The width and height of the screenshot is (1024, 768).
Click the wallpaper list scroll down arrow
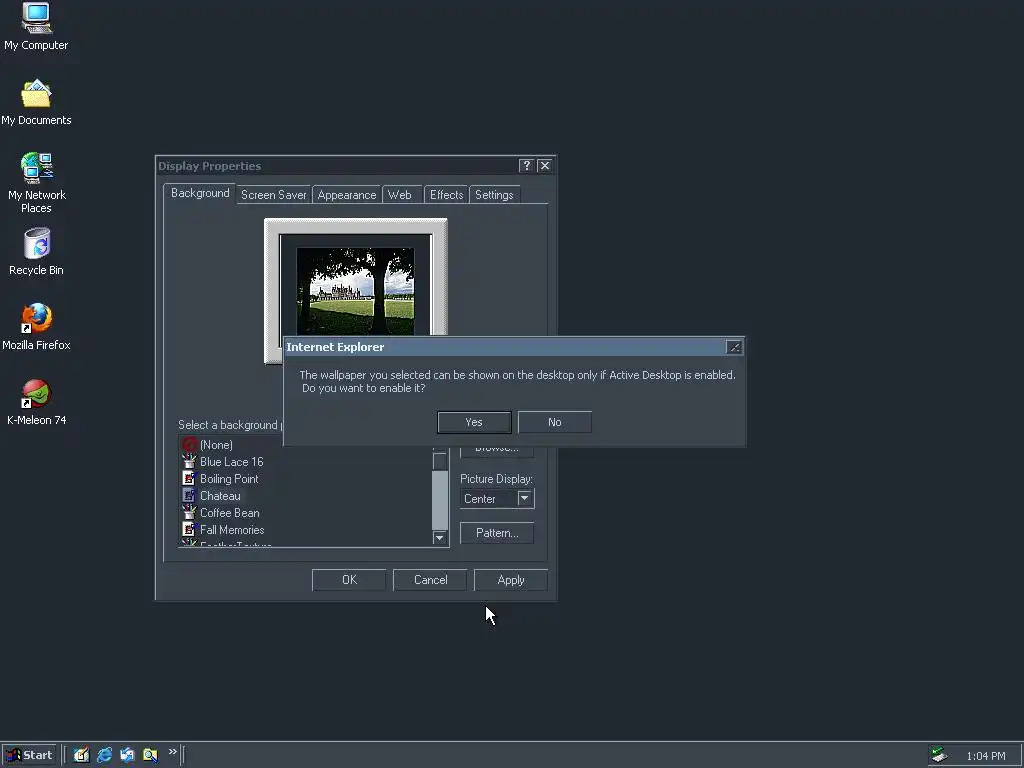pos(440,537)
